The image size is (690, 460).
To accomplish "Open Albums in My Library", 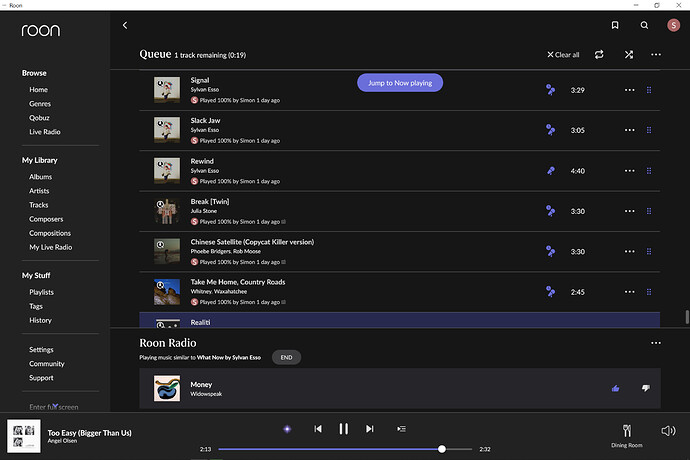I will [x=40, y=177].
